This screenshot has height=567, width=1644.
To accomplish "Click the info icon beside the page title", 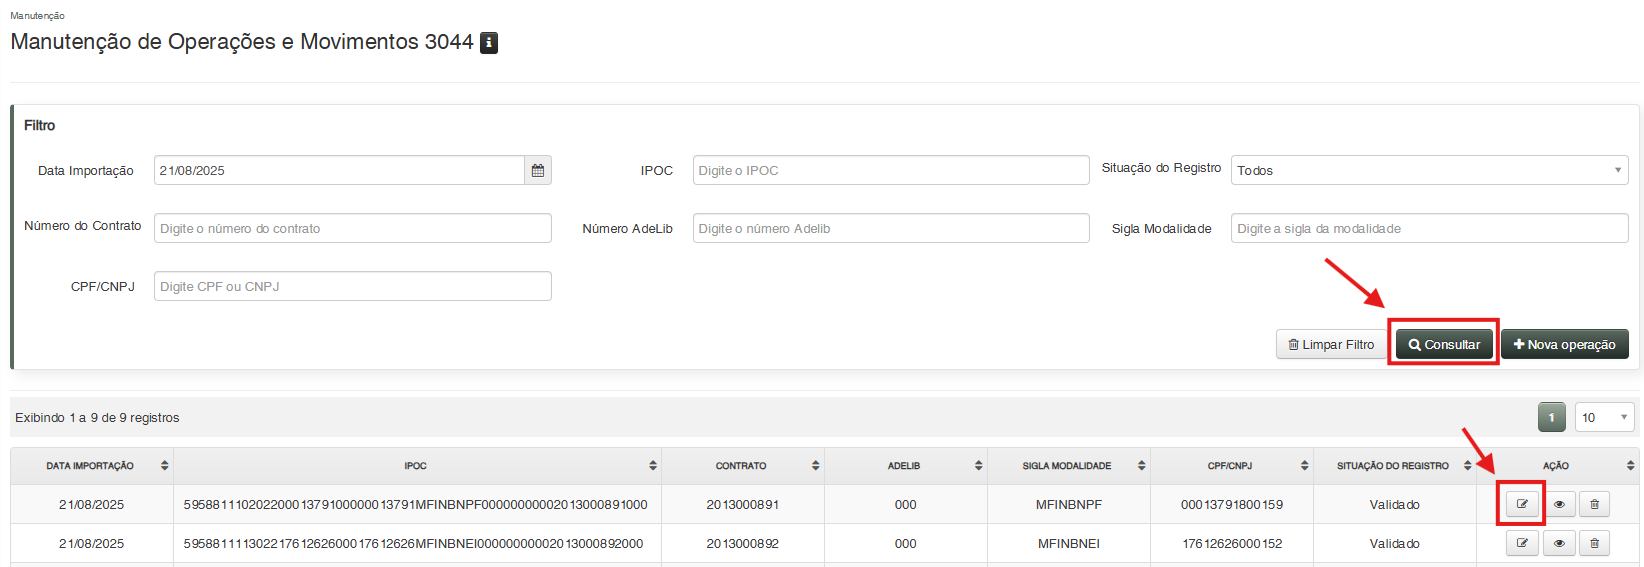I will (489, 43).
